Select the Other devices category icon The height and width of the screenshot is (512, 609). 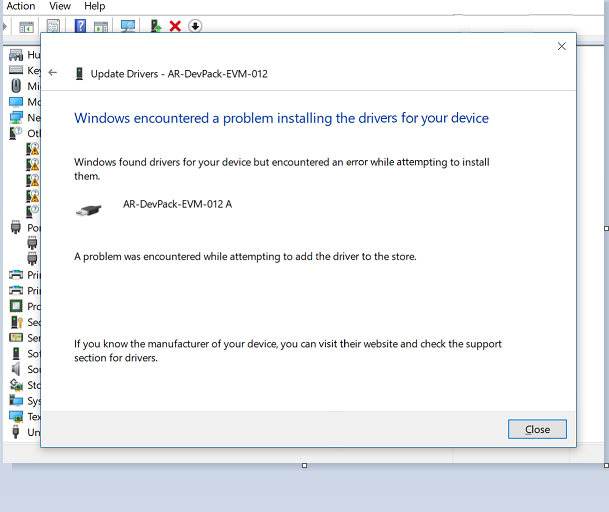point(15,133)
